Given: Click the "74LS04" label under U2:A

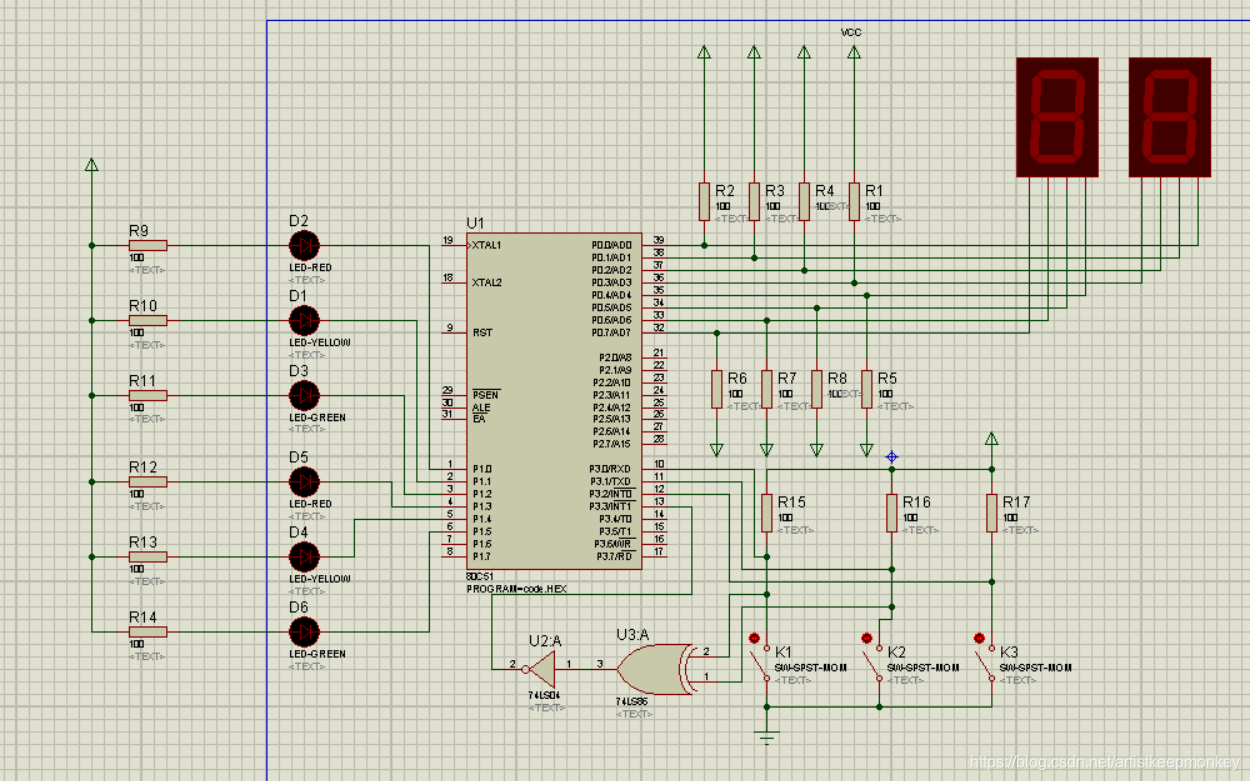Looking at the screenshot, I should click(544, 695).
